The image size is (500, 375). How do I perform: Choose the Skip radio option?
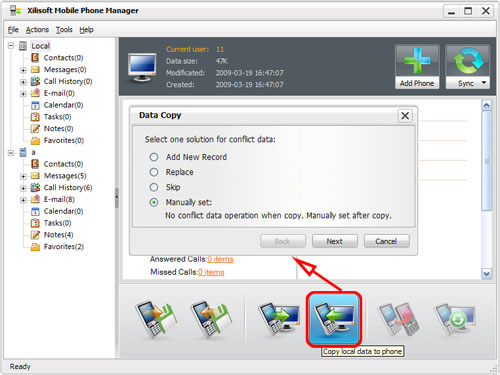coord(154,187)
